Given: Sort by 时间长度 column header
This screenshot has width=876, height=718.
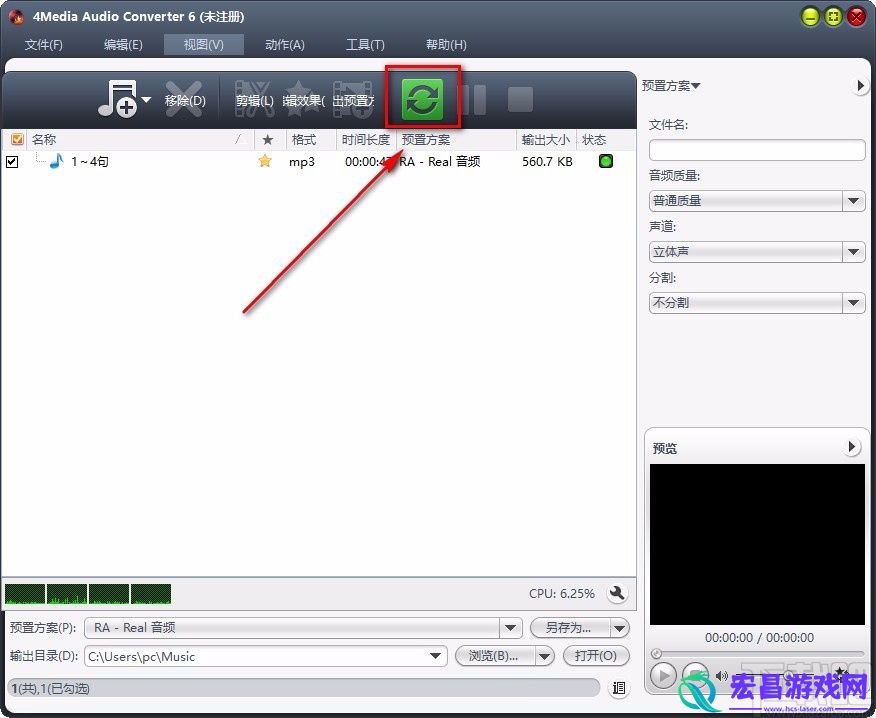Looking at the screenshot, I should pyautogui.click(x=365, y=139).
